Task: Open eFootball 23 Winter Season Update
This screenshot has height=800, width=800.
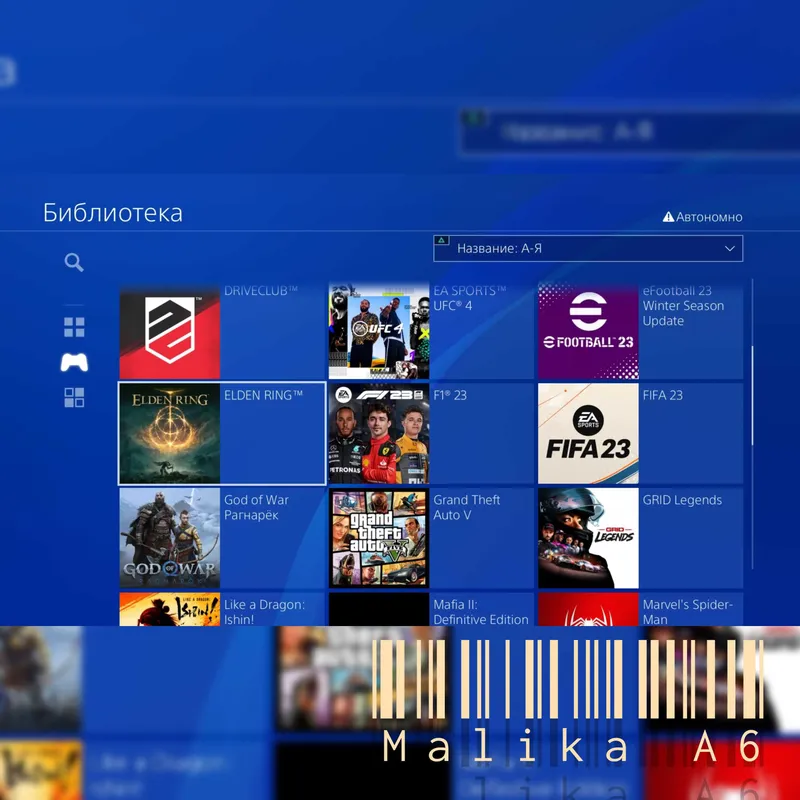Action: 640,331
